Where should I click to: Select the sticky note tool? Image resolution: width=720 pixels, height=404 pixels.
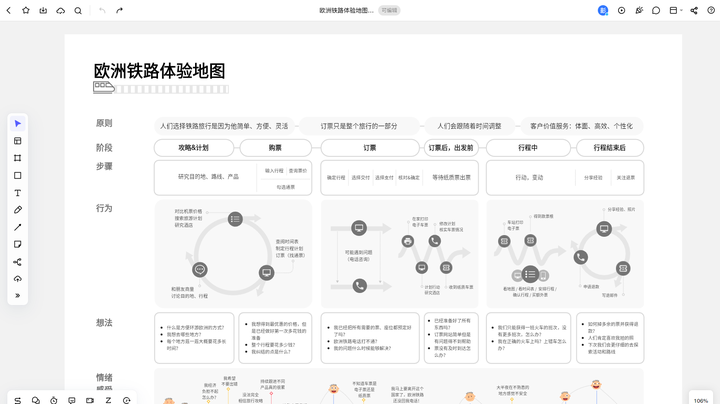(17, 244)
